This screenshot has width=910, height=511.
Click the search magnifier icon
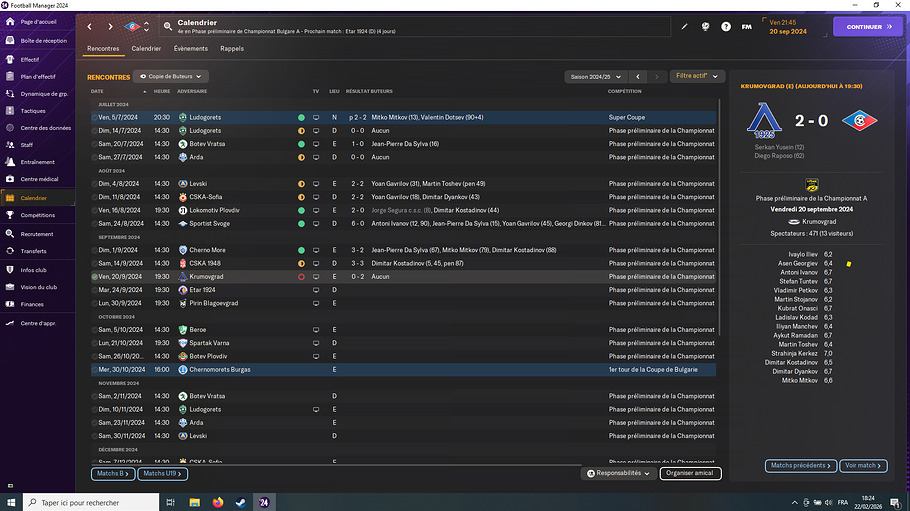click(x=168, y=26)
